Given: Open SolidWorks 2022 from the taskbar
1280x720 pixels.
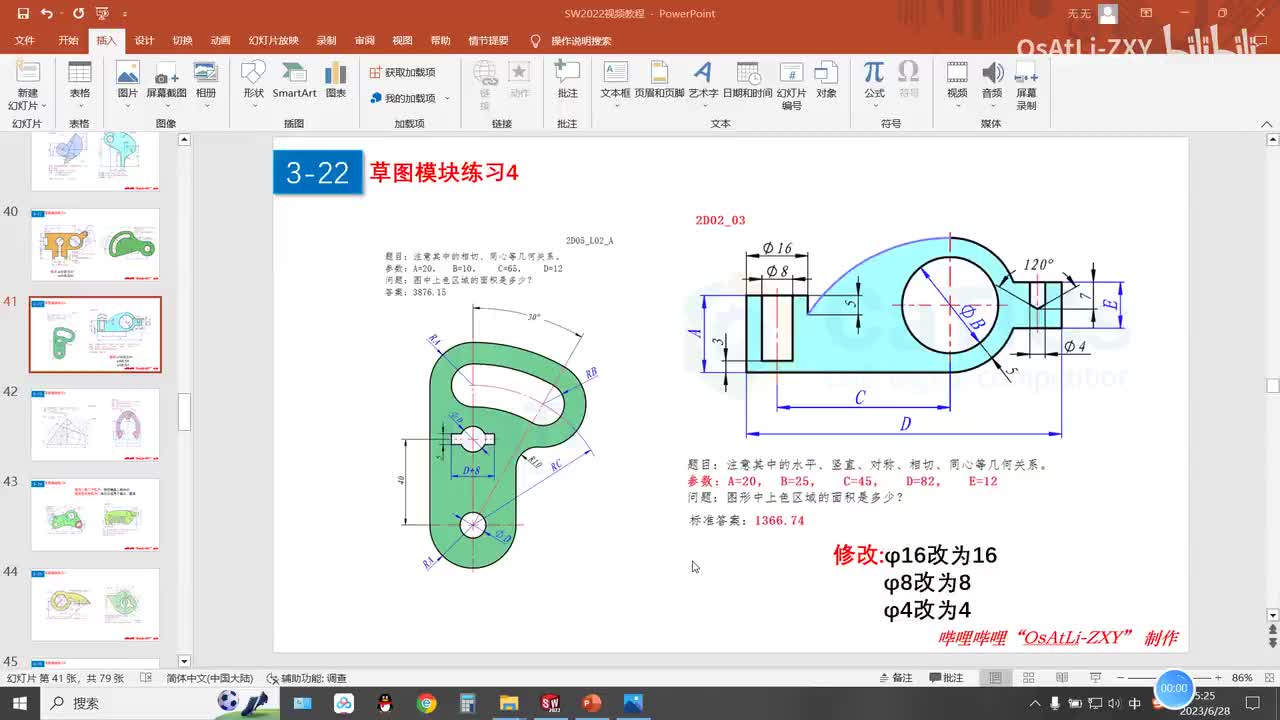Looking at the screenshot, I should (550, 703).
